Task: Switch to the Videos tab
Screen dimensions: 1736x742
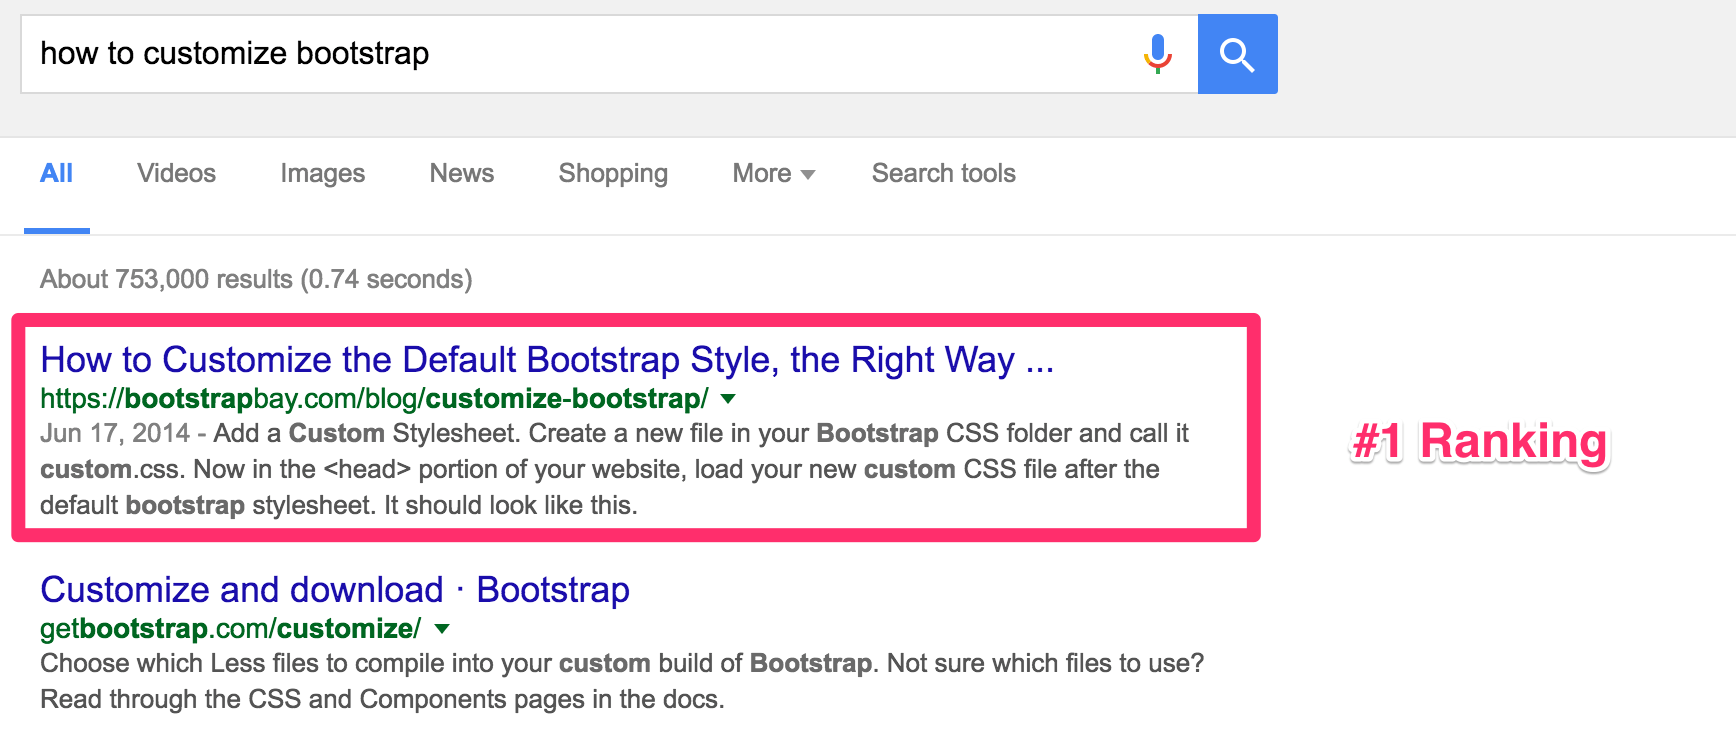Action: (x=177, y=174)
